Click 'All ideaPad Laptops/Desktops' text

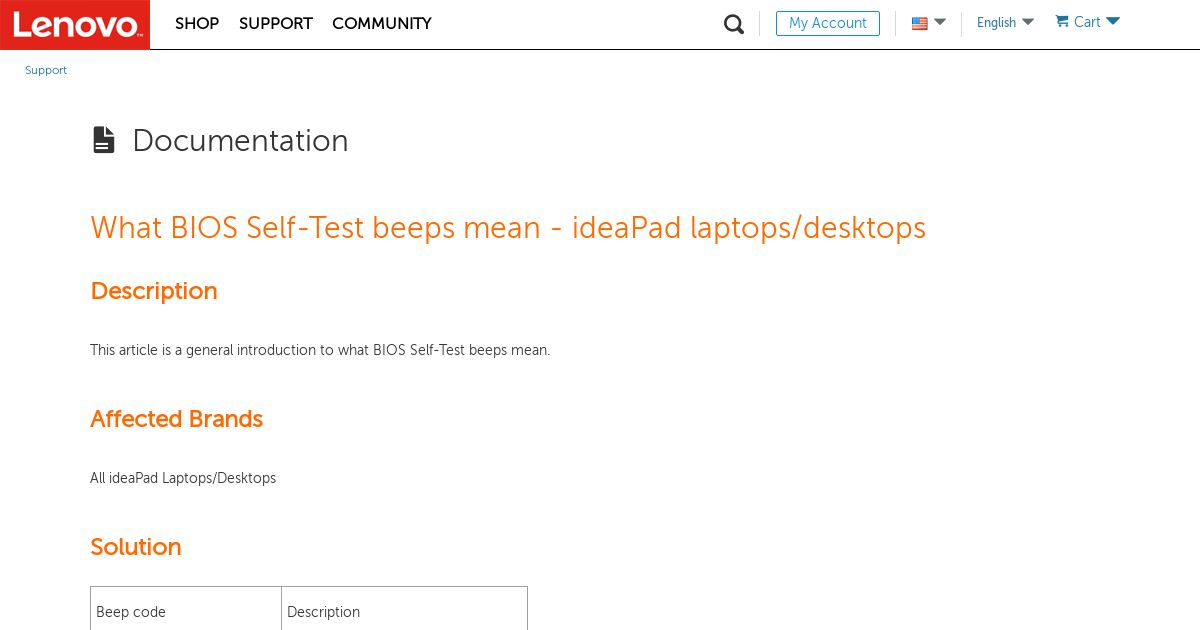point(183,478)
